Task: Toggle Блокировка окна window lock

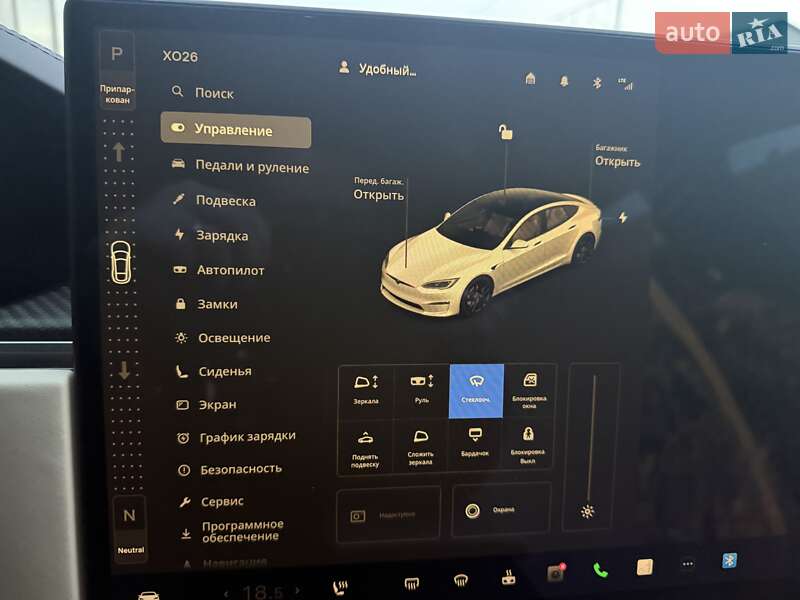Action: (x=532, y=389)
